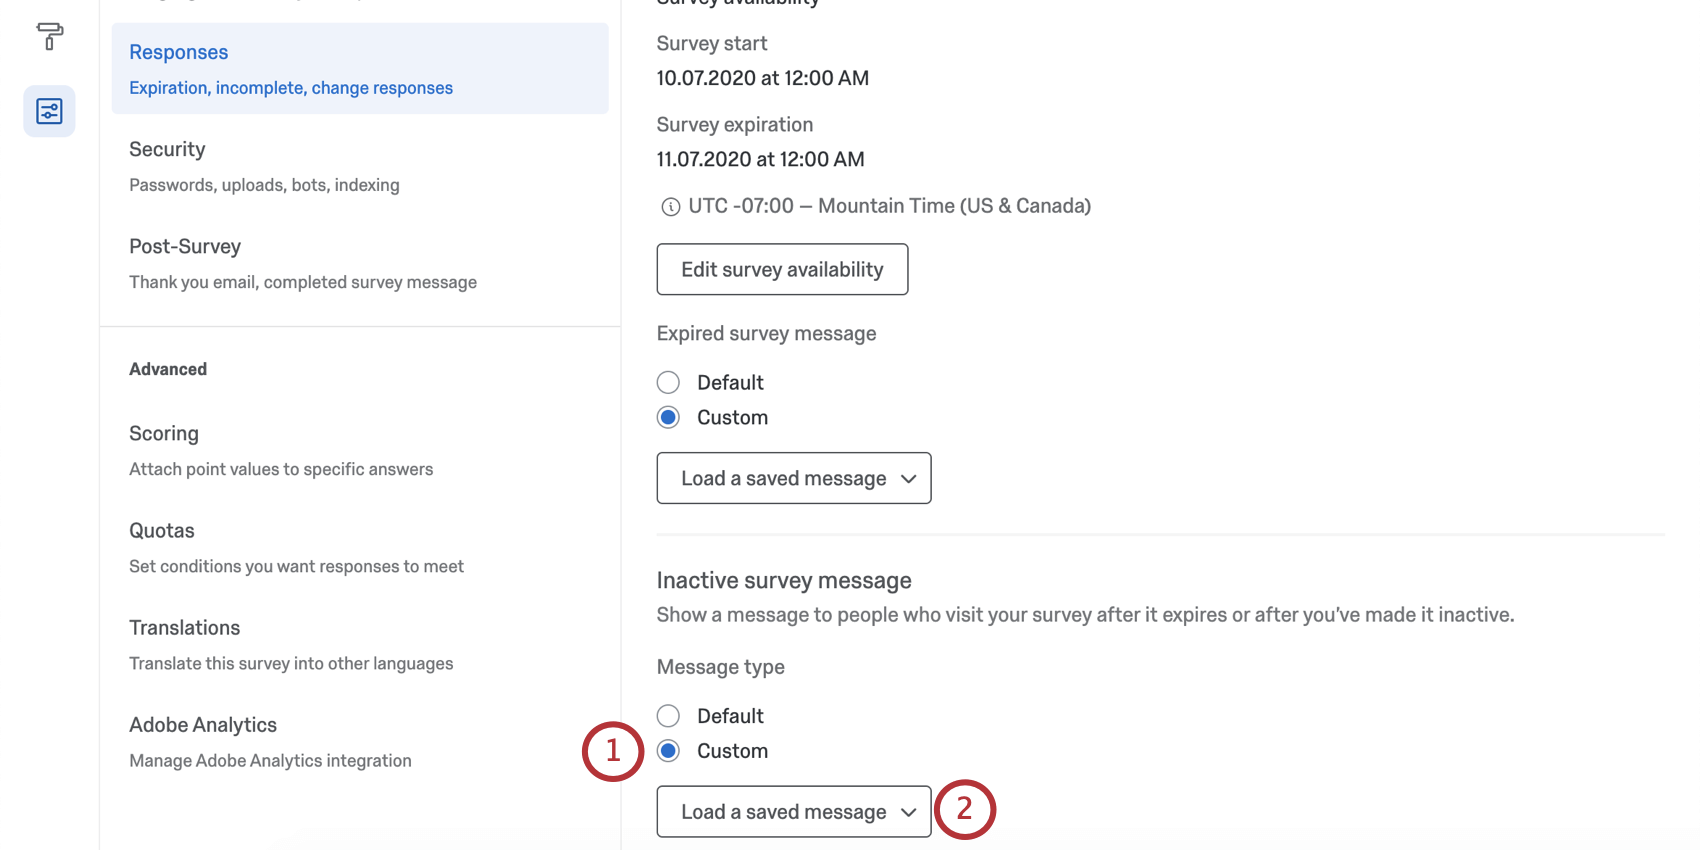Viewport: 1700px width, 850px height.
Task: Click Edit survey availability button
Action: click(782, 270)
